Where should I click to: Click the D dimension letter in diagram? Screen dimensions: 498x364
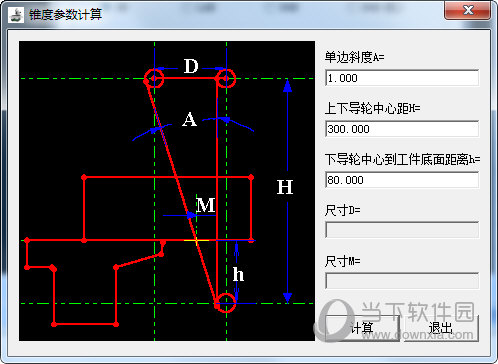pos(191,66)
